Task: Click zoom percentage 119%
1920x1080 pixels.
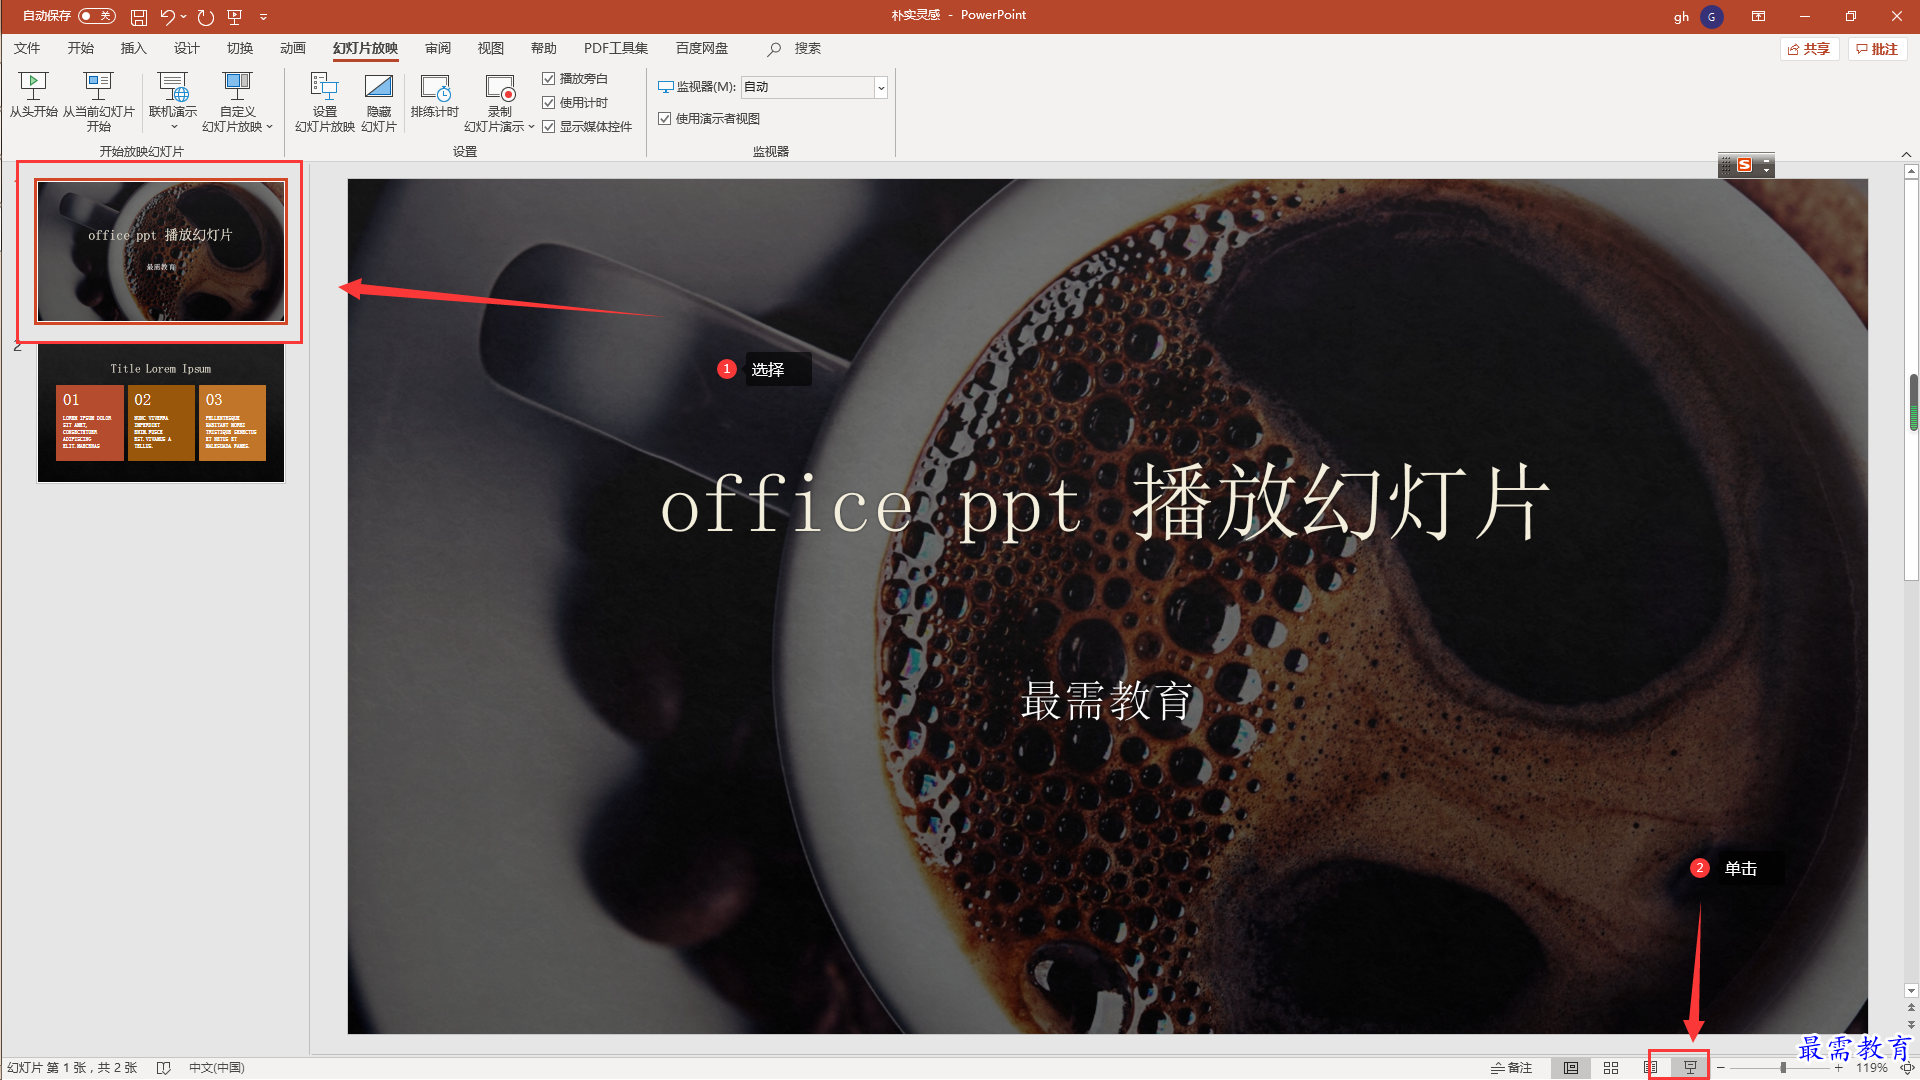Action: [x=1872, y=1068]
